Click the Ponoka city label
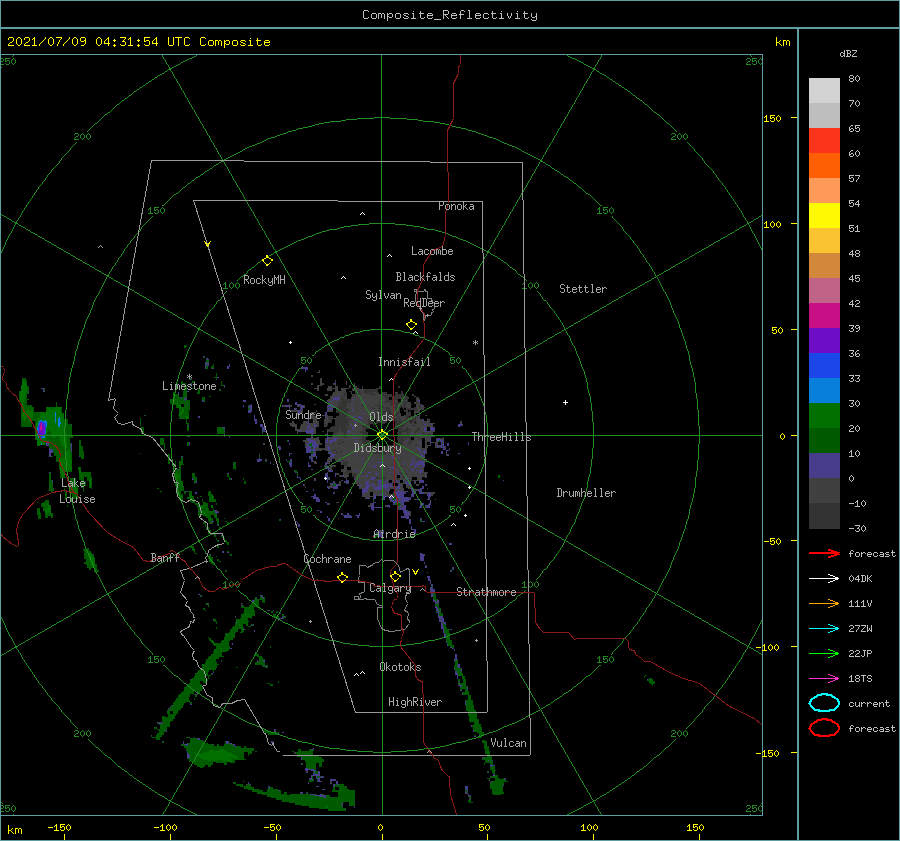Image resolution: width=900 pixels, height=841 pixels. click(x=456, y=206)
